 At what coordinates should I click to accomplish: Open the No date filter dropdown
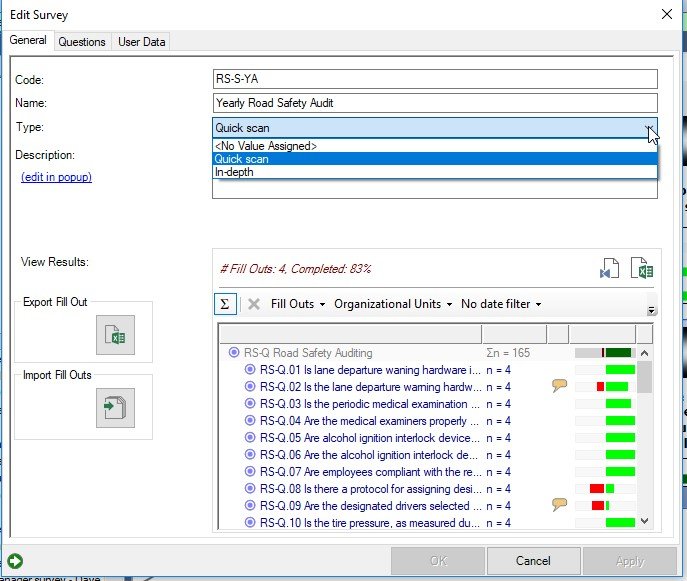(501, 304)
